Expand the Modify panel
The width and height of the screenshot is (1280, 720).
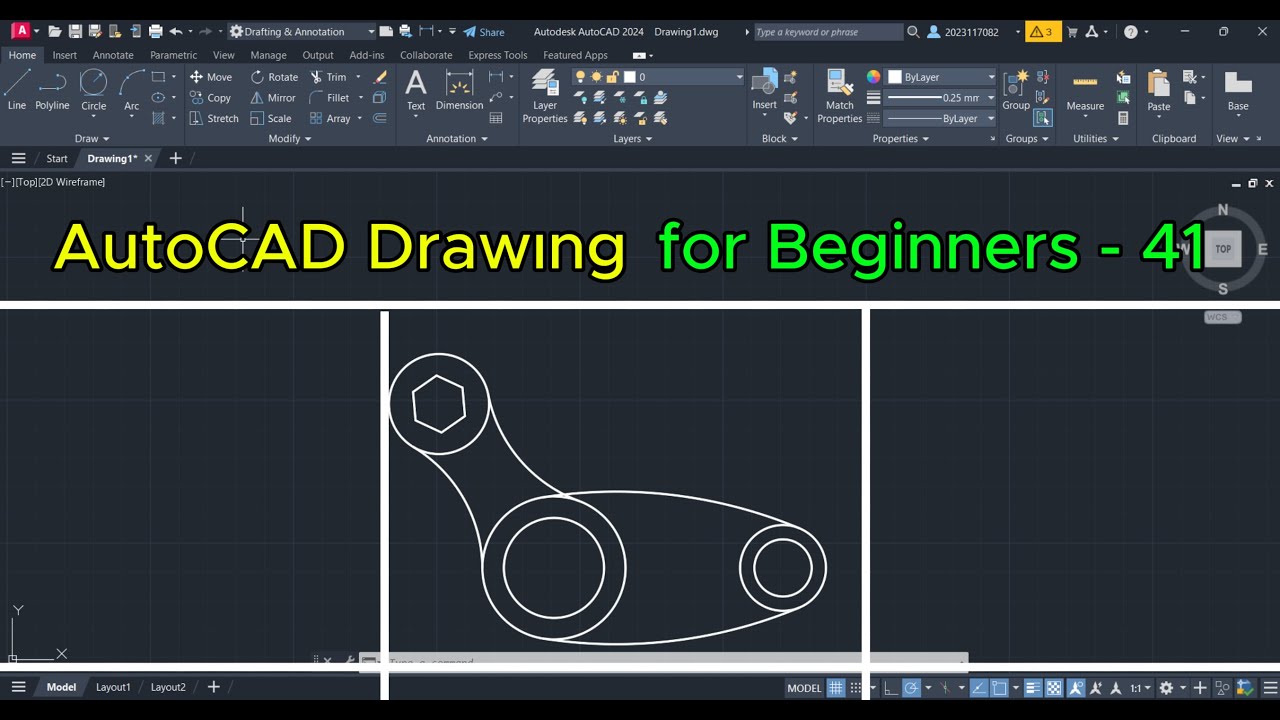[290, 139]
